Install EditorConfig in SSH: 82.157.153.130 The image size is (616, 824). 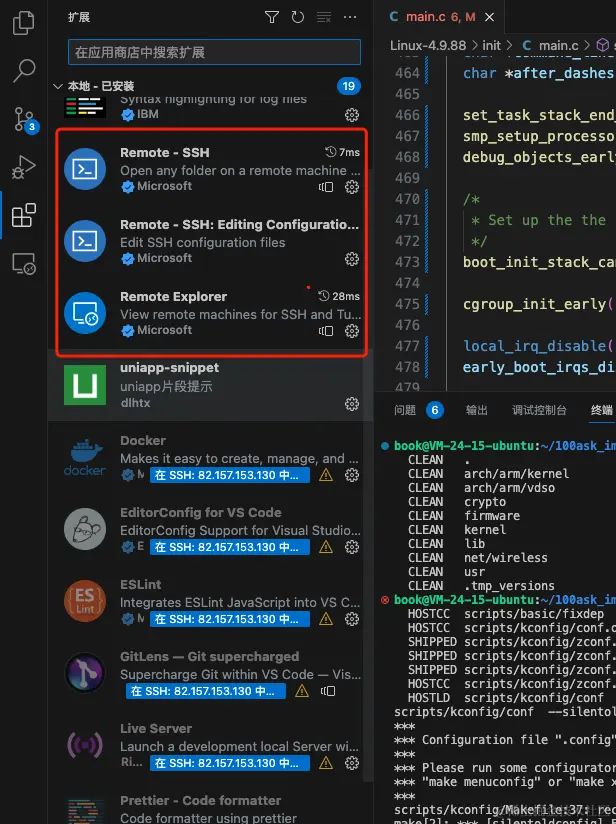(230, 547)
